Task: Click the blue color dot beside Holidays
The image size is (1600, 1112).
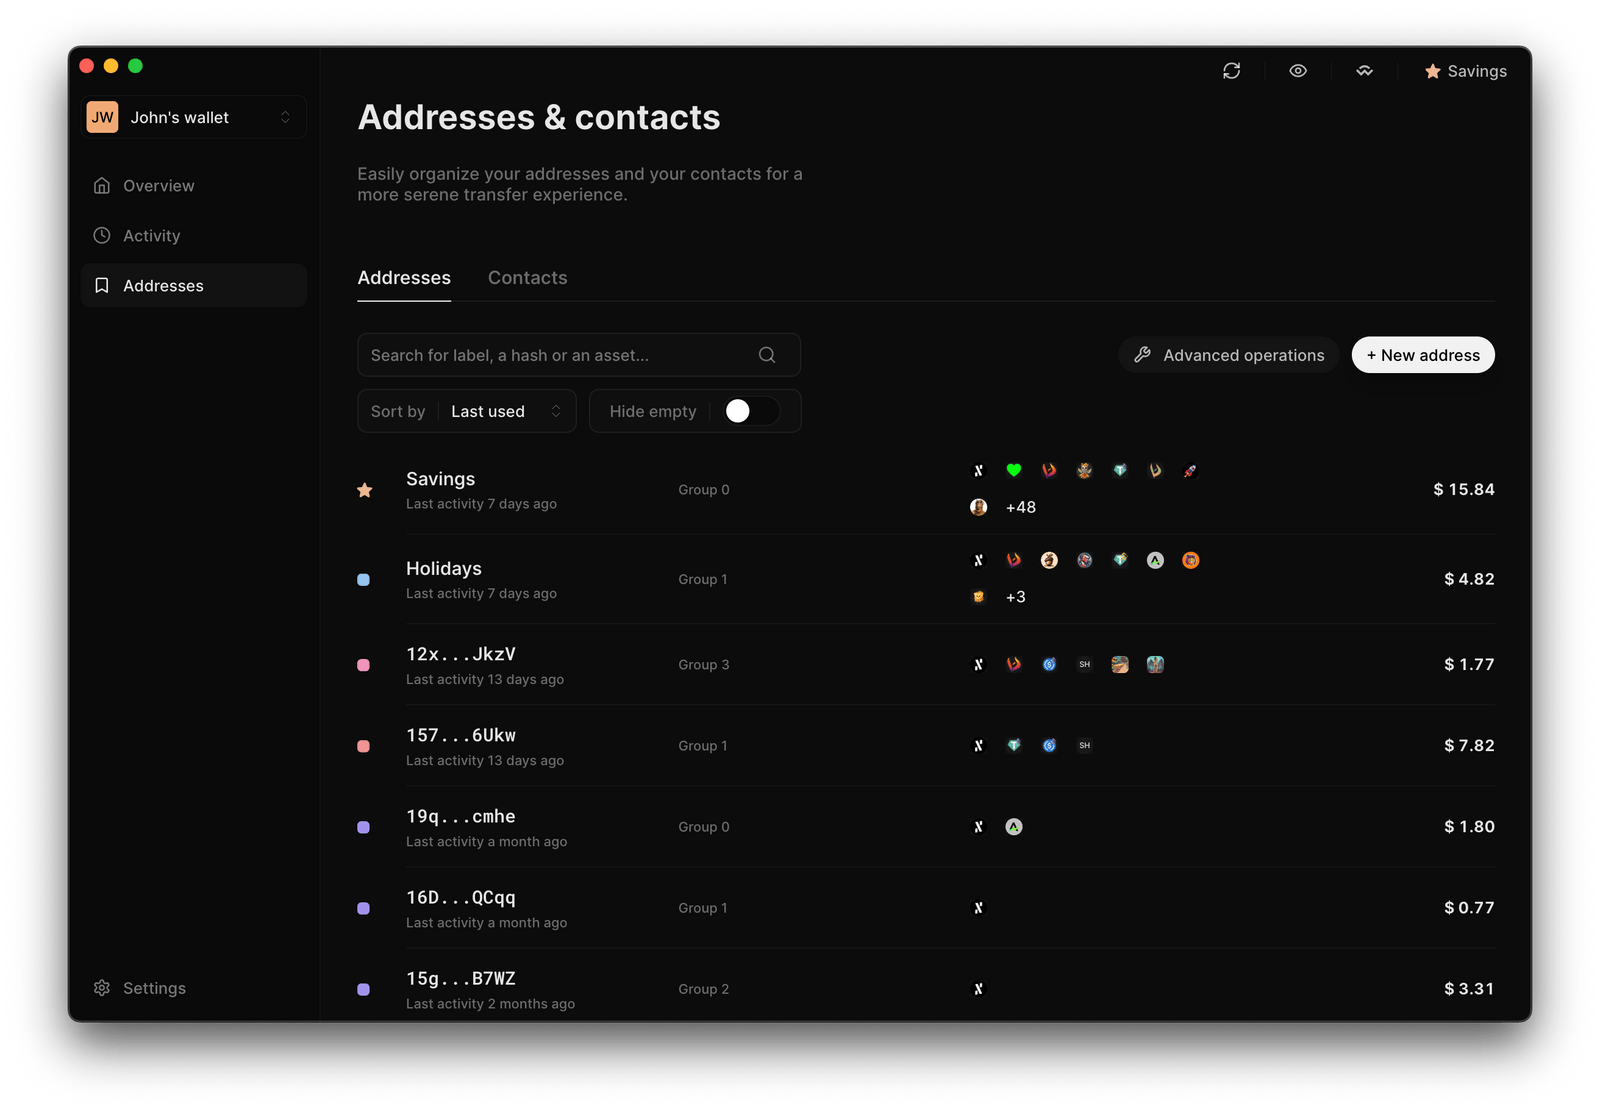Action: [364, 579]
